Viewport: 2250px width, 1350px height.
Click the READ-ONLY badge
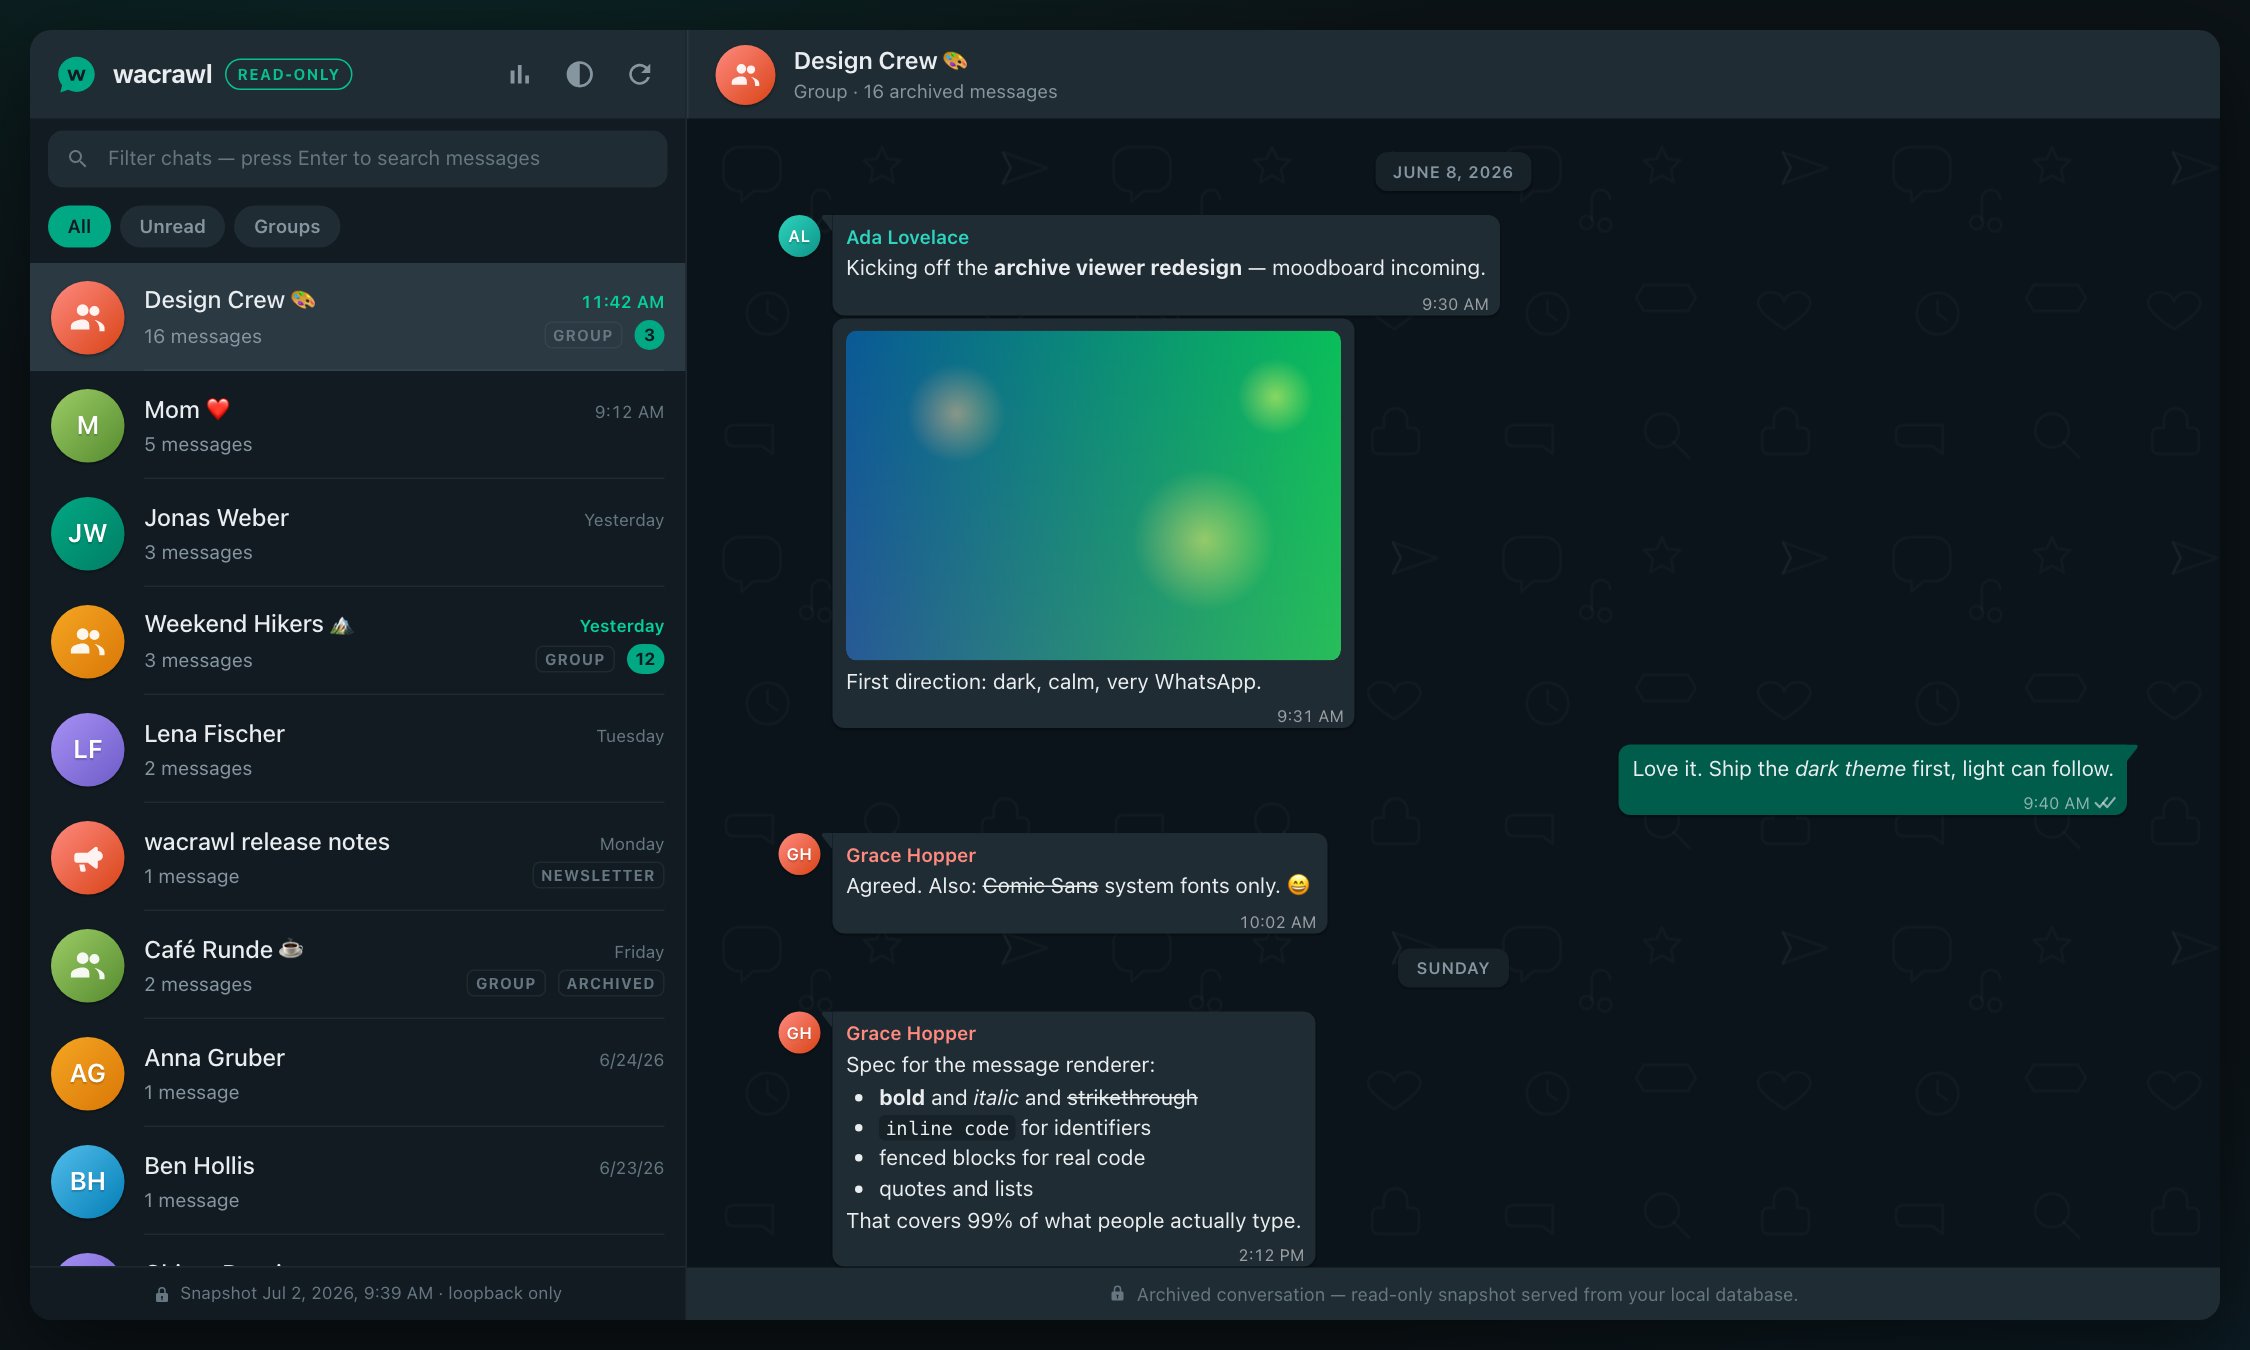click(x=288, y=74)
